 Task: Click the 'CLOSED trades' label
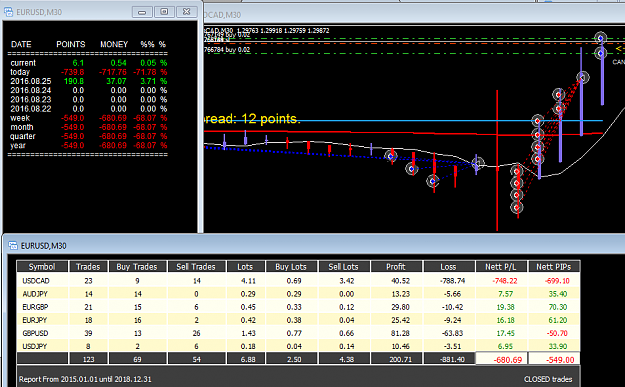coord(548,379)
